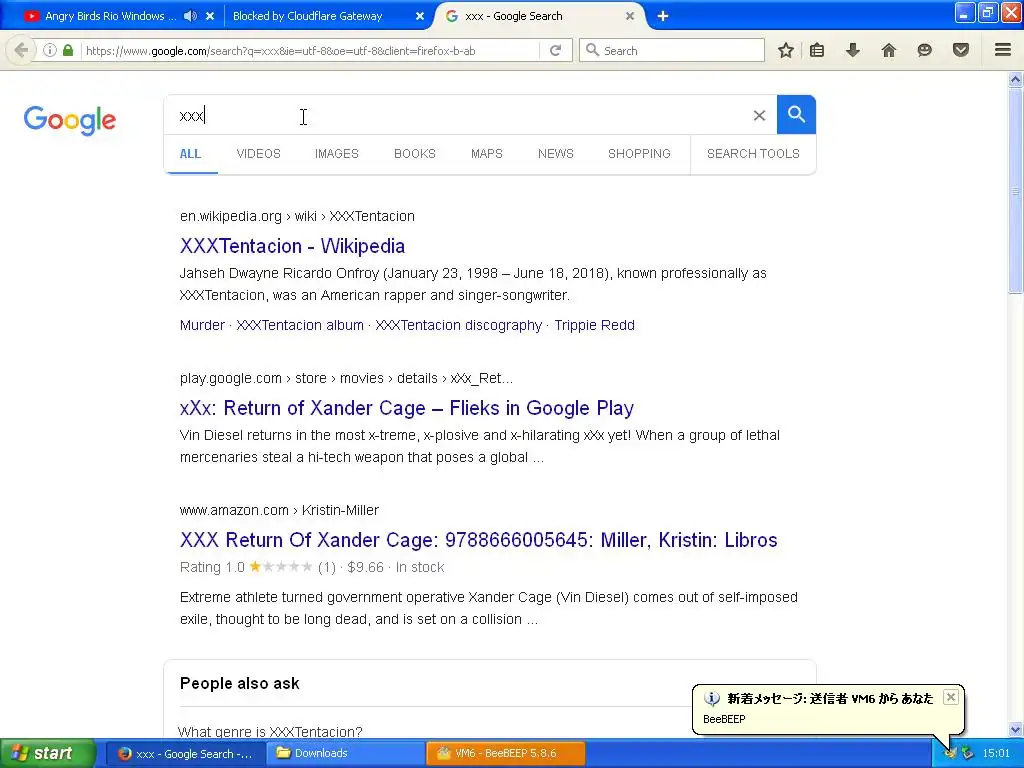Viewport: 1024px width, 768px height.
Task: Open a new tab with plus button
Action: [x=663, y=16]
